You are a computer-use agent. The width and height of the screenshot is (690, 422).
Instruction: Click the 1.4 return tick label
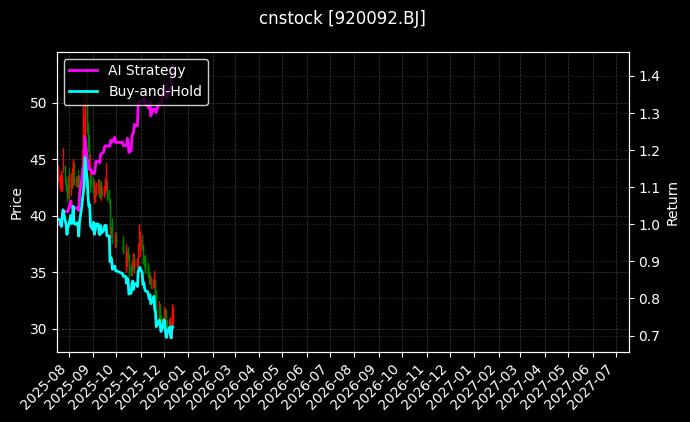pyautogui.click(x=648, y=76)
